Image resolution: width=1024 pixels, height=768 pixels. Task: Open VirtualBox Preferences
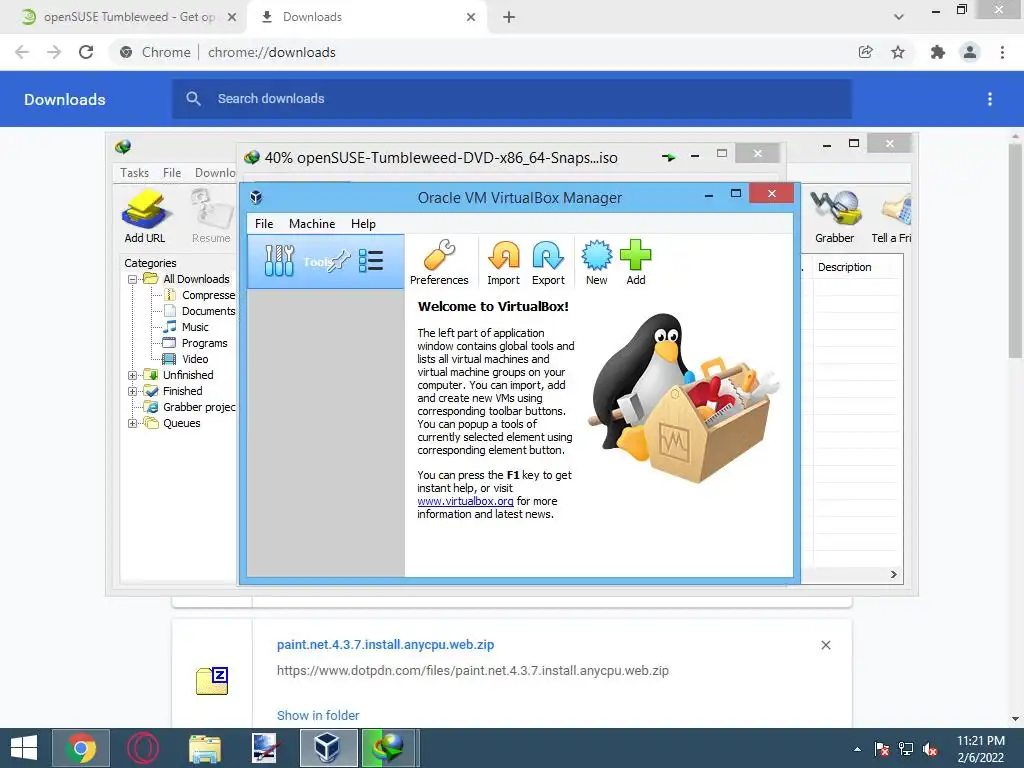(x=439, y=263)
